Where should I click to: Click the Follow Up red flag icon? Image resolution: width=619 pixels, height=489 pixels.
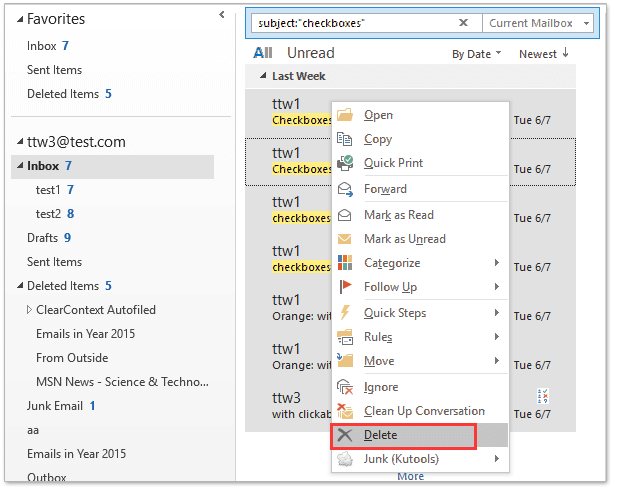coord(345,287)
